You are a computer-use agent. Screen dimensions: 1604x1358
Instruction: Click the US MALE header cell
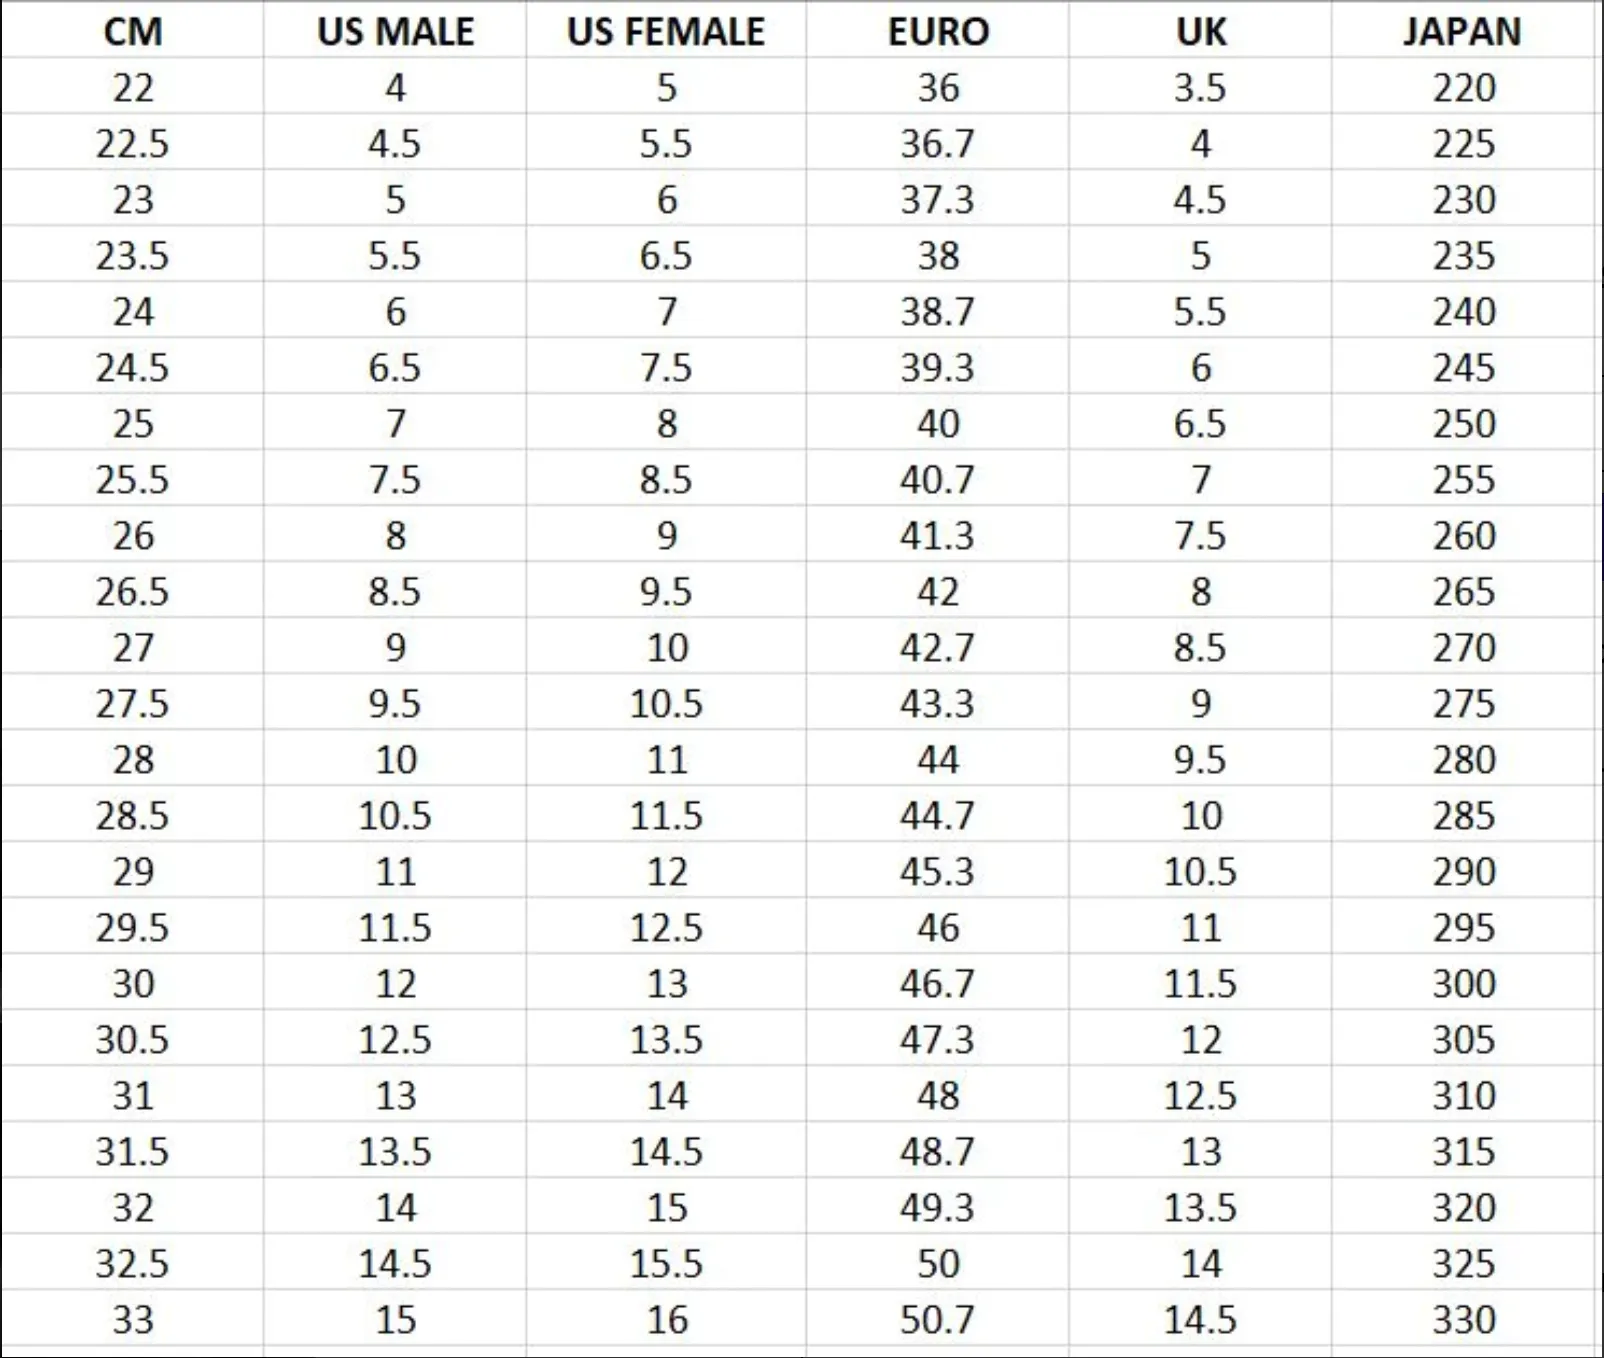395,30
